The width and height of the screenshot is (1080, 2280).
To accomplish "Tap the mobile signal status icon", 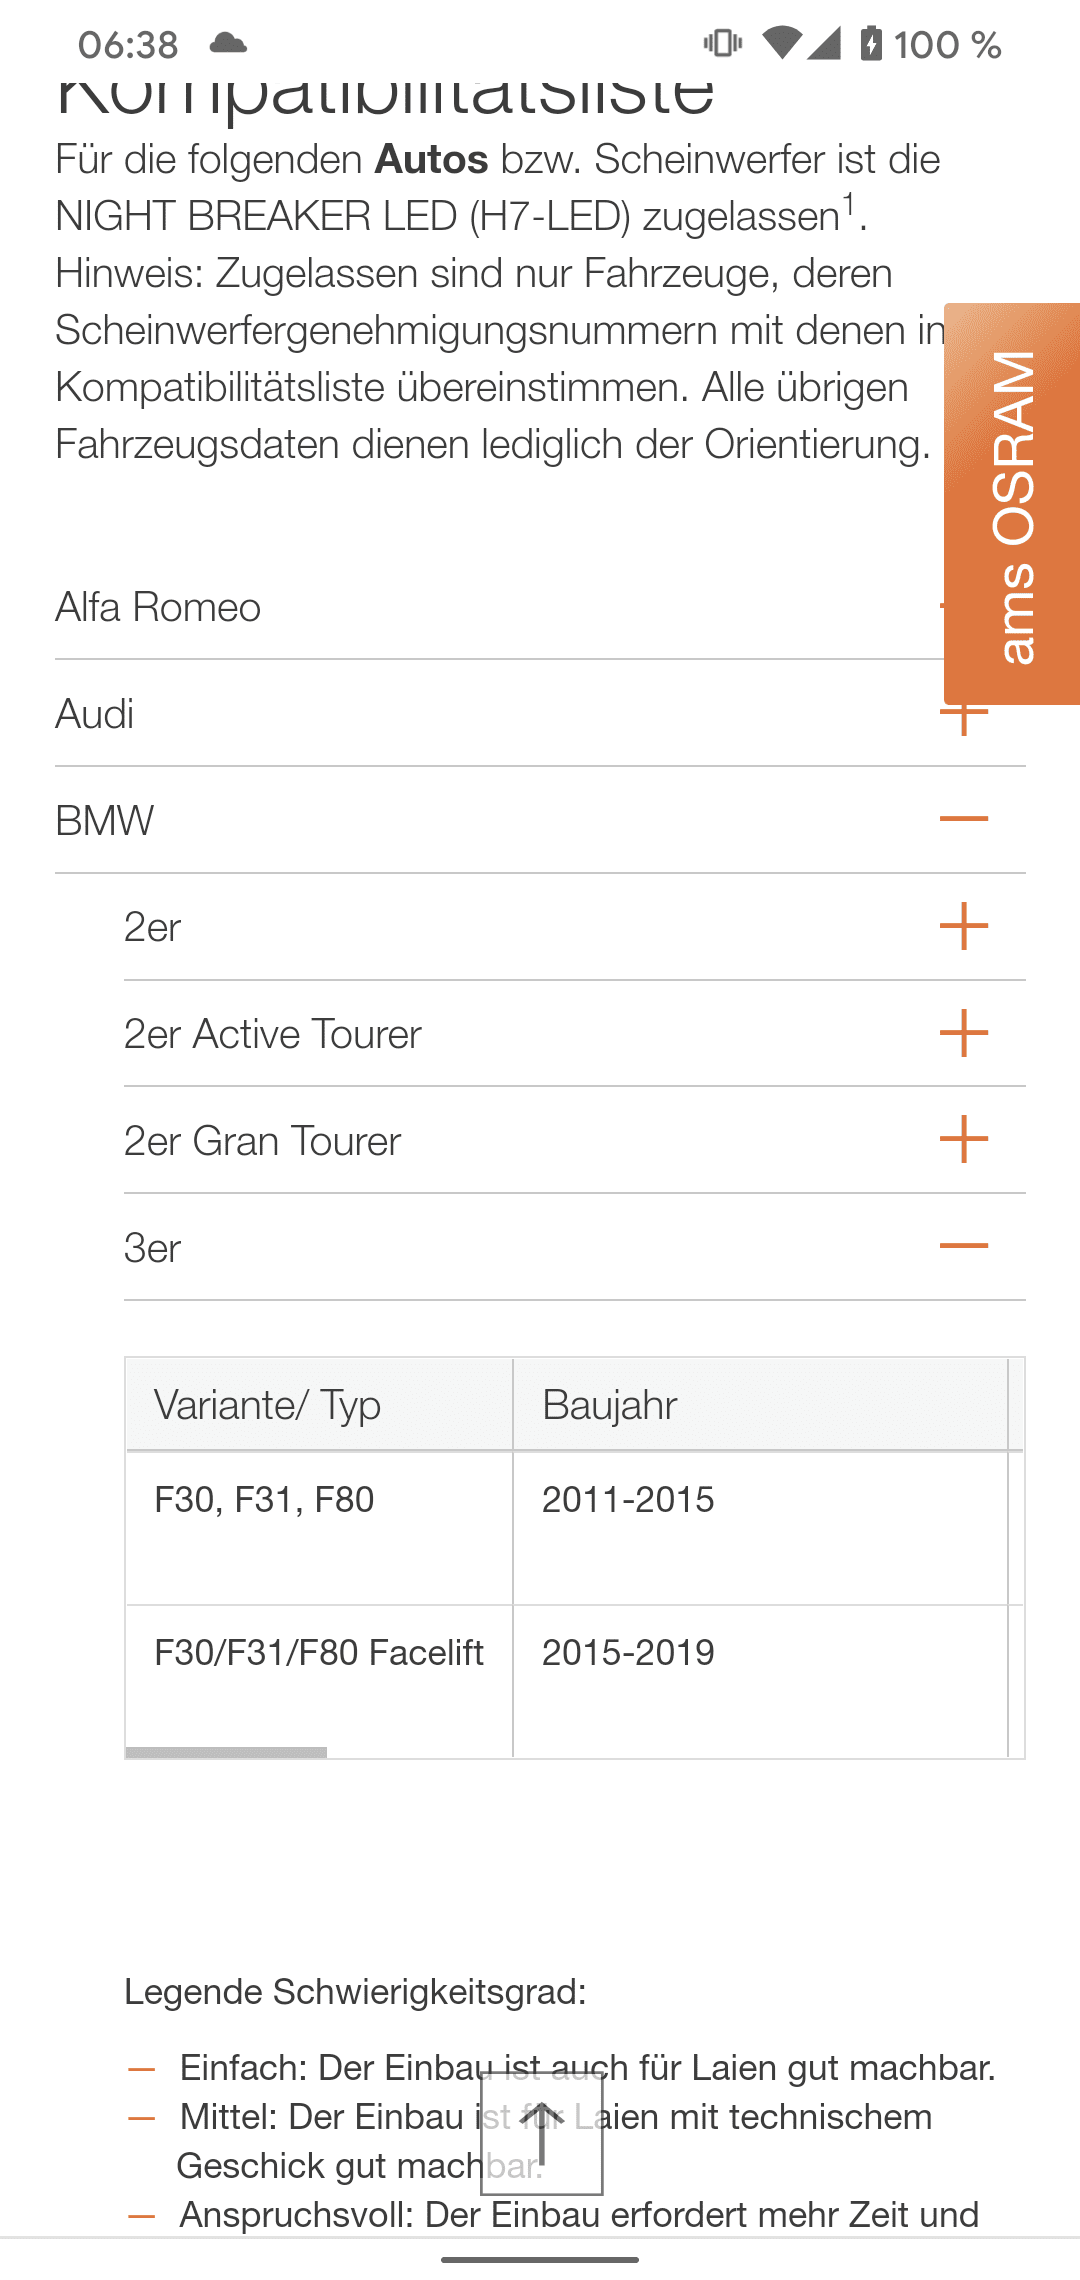I will (823, 43).
